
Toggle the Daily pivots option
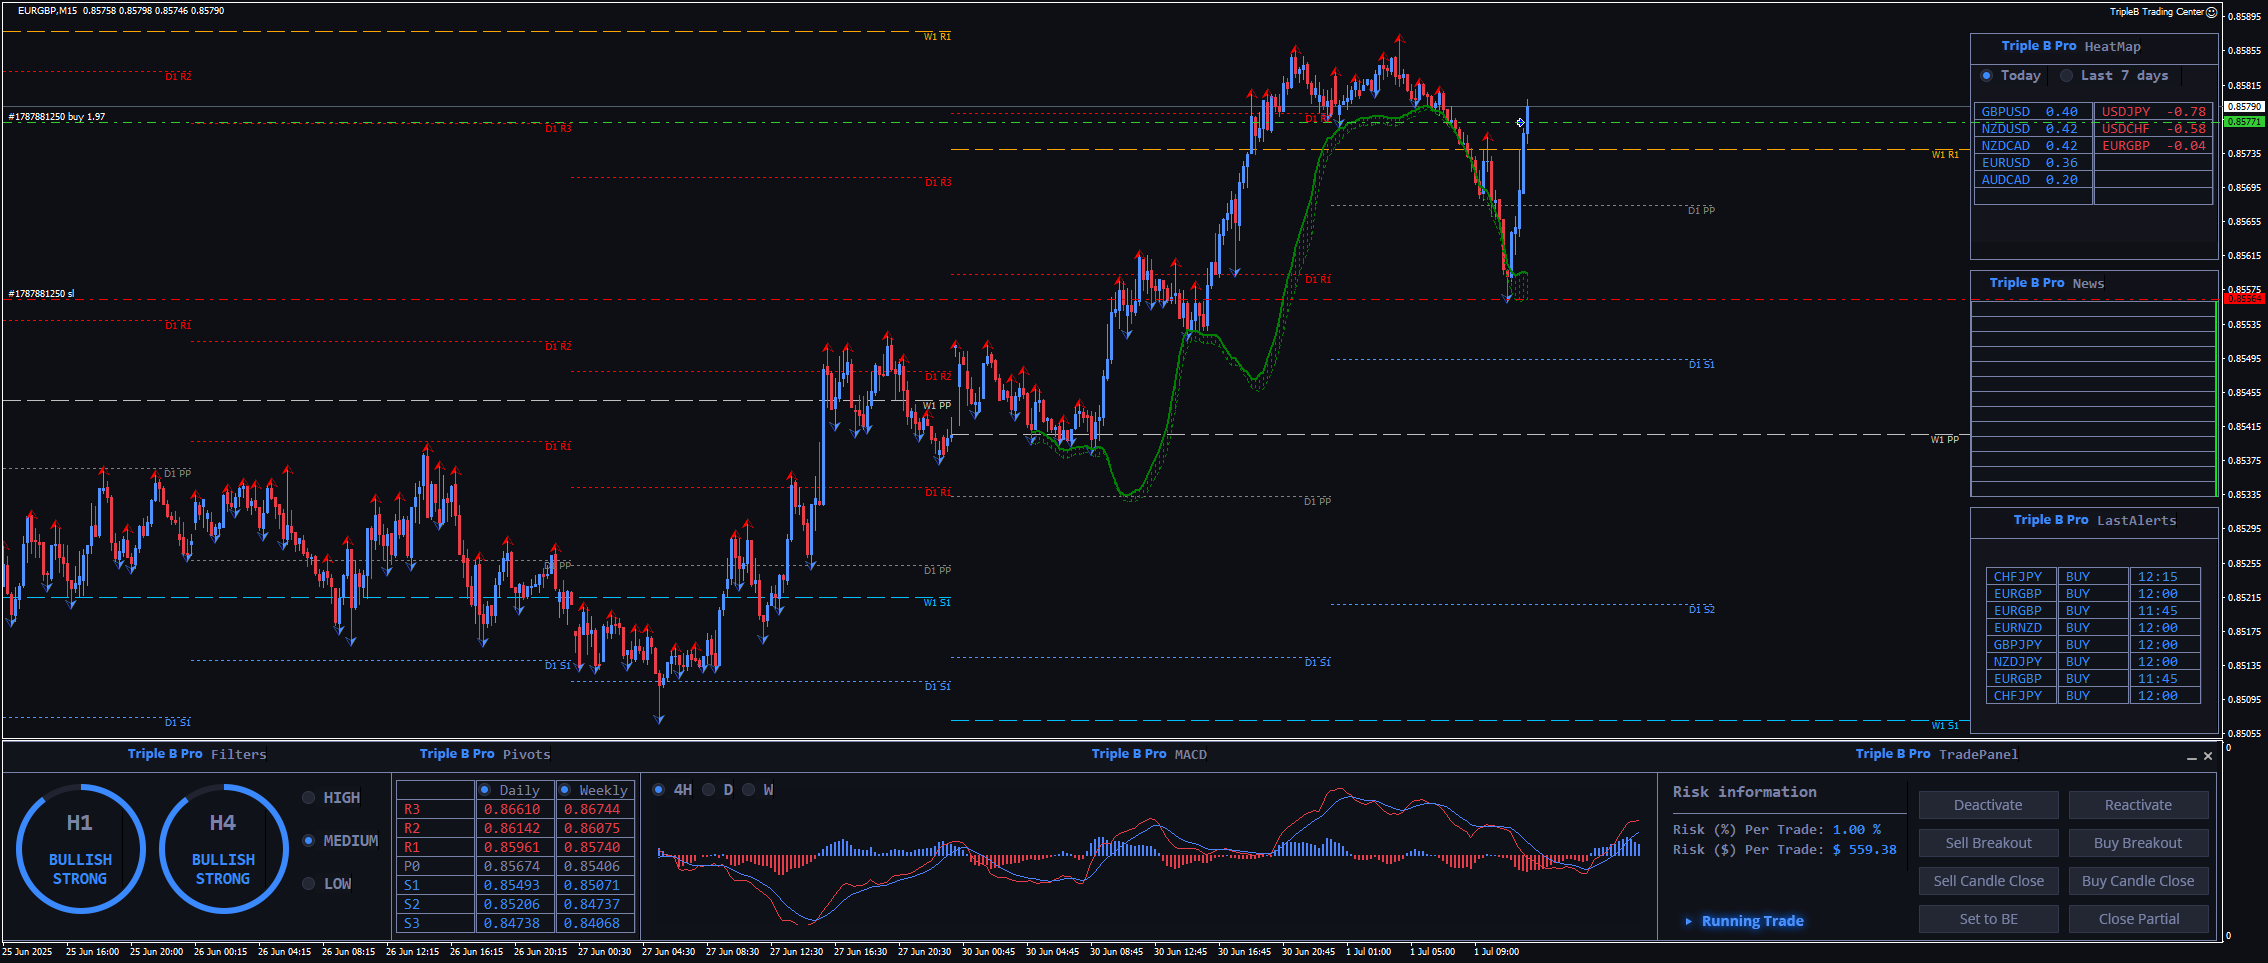pyautogui.click(x=485, y=790)
